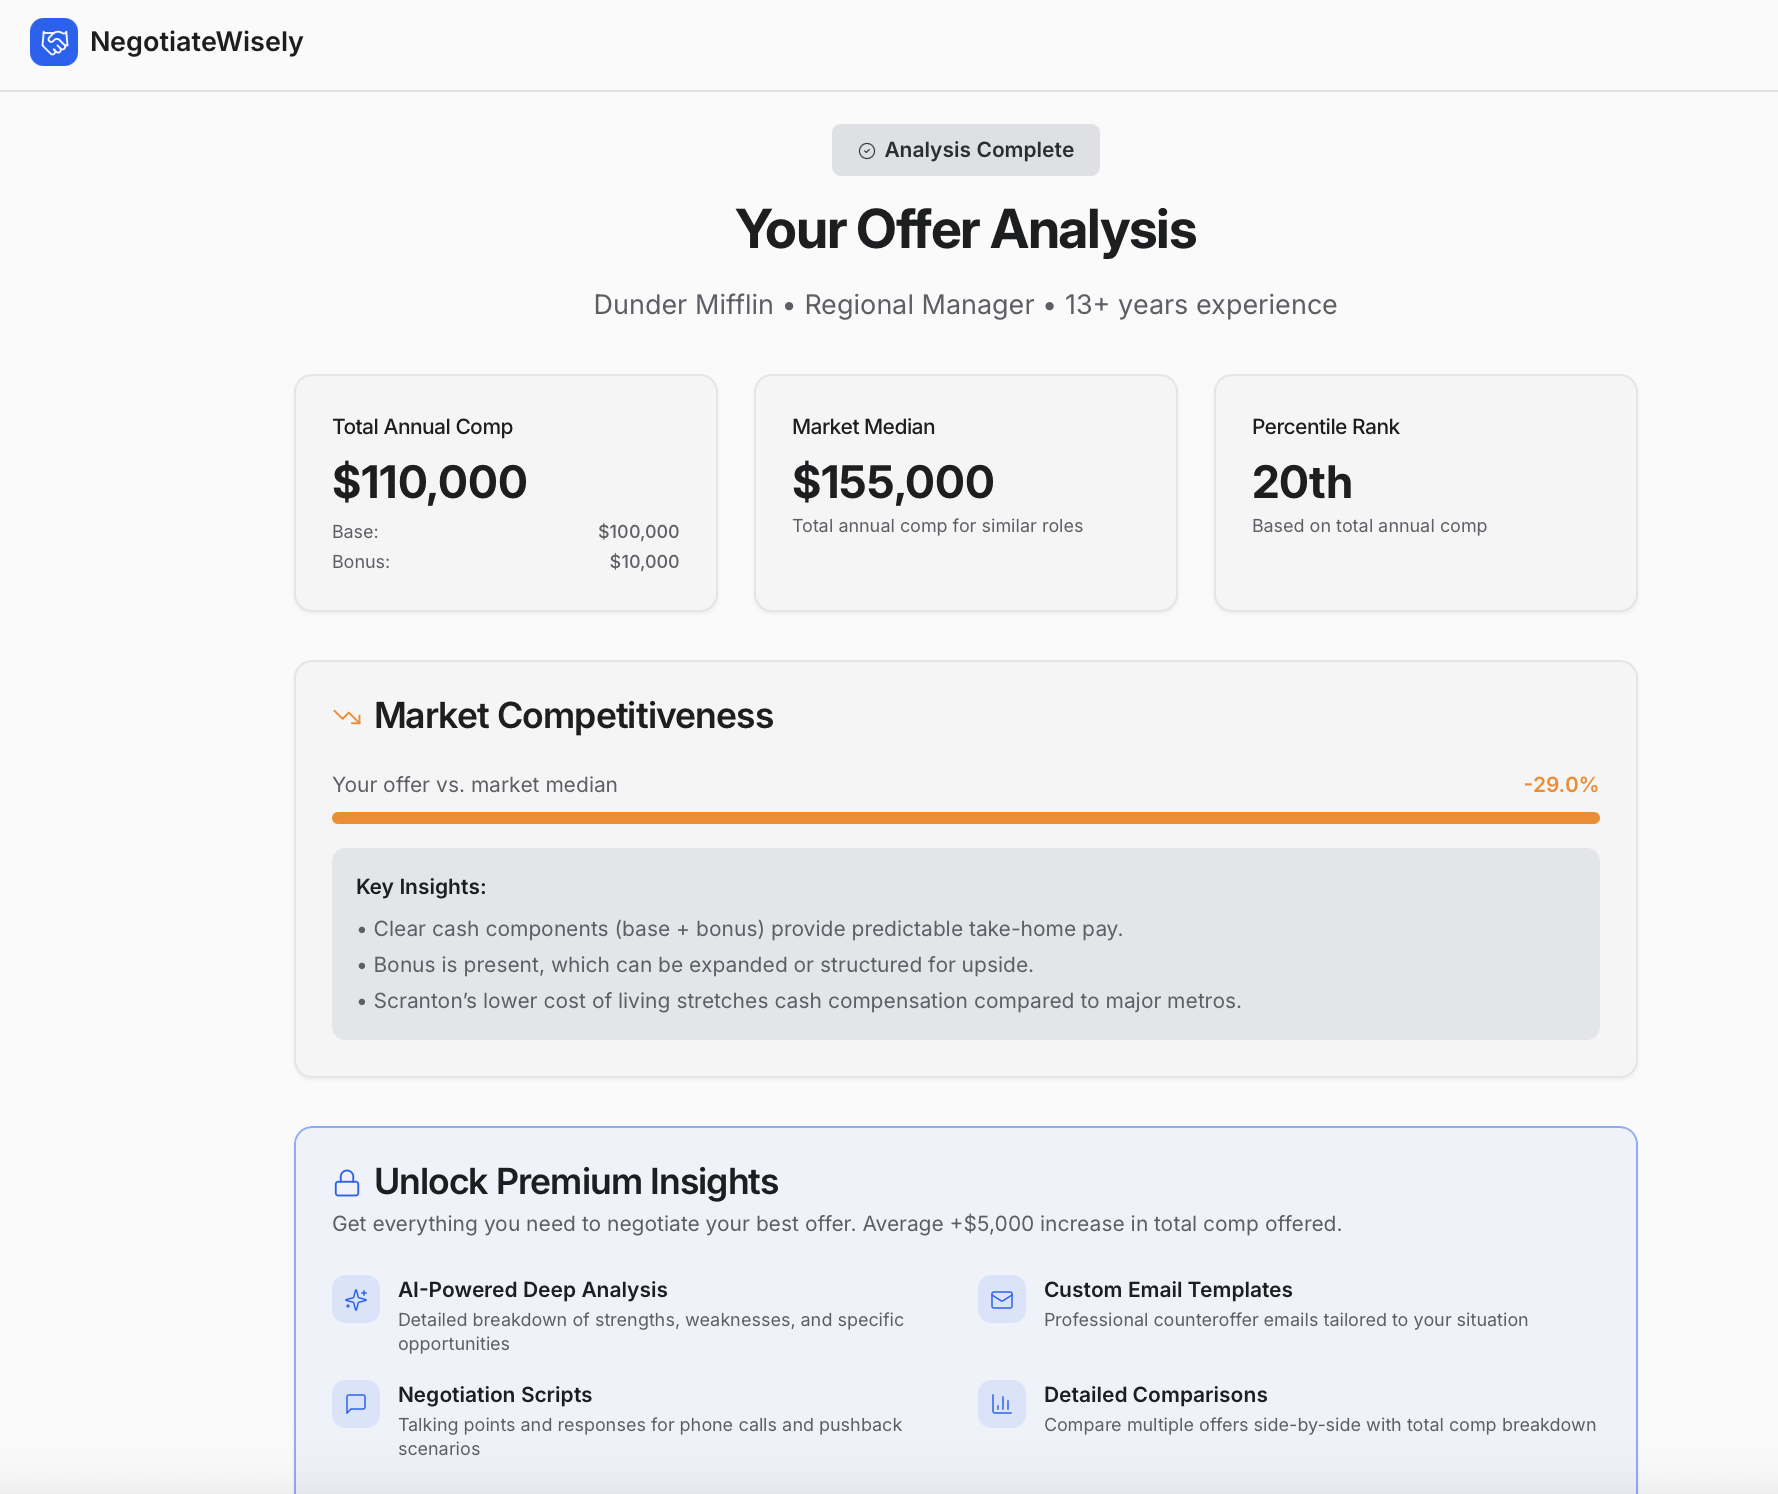
Task: Click the speech bubble icon for Negotiation Scripts
Action: 355,1404
